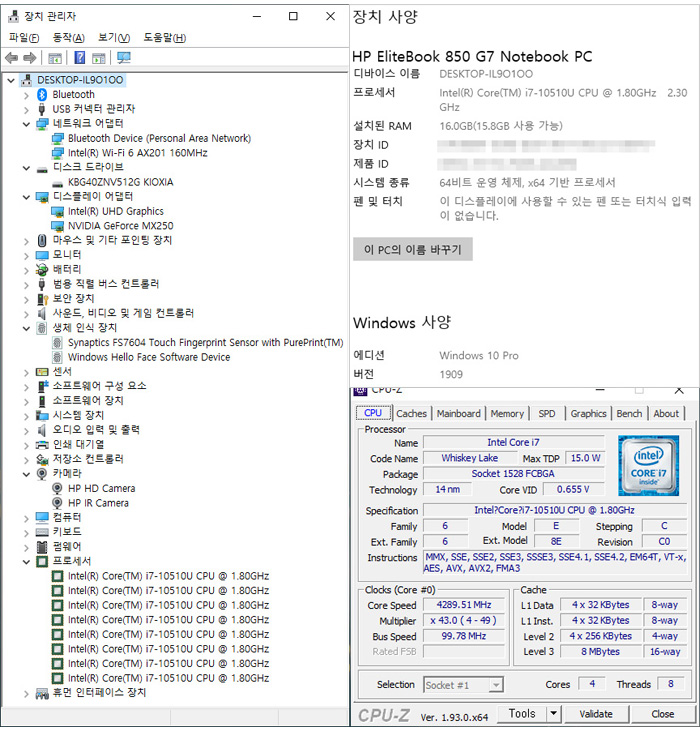This screenshot has height=731, width=700.
Task: Open the 보기(V) menu
Action: point(114,38)
